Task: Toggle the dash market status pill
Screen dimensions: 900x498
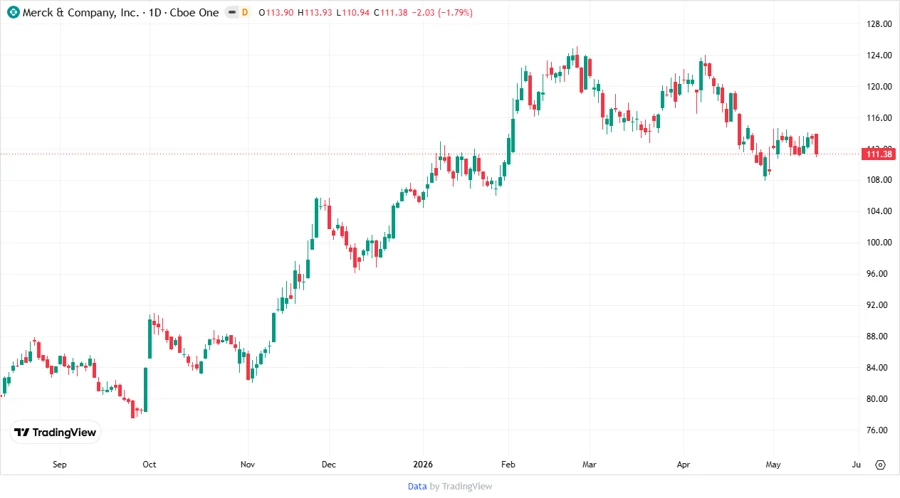Action: tap(232, 12)
